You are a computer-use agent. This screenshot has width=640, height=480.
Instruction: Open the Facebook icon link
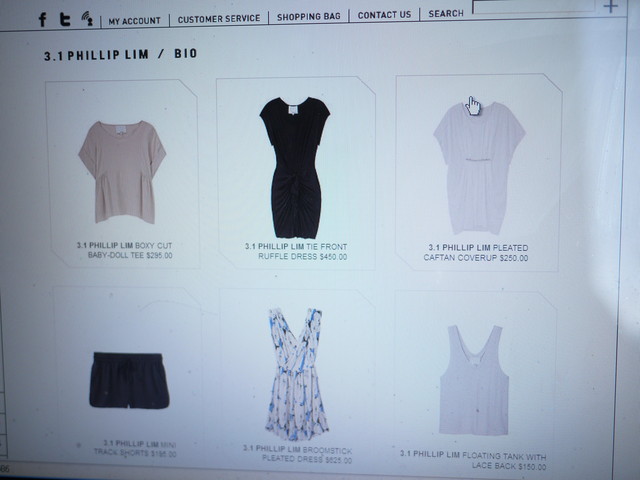(x=42, y=20)
